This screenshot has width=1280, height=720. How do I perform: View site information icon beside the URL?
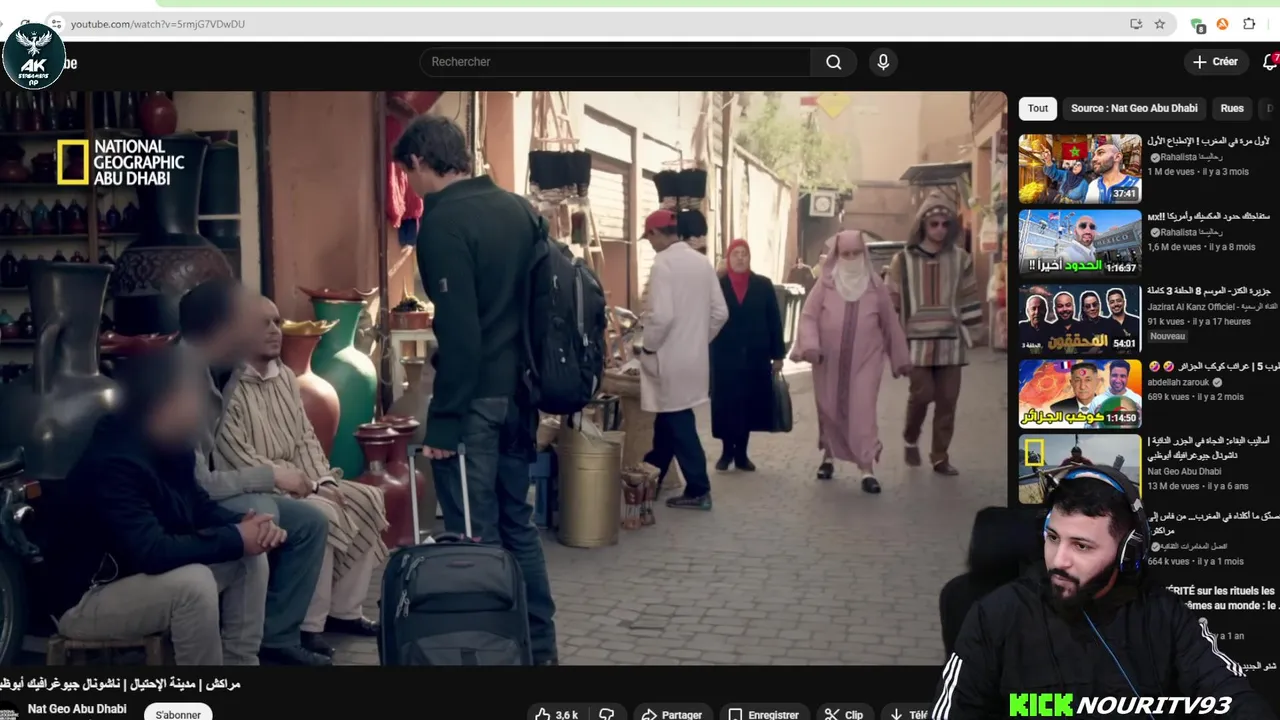pyautogui.click(x=55, y=24)
